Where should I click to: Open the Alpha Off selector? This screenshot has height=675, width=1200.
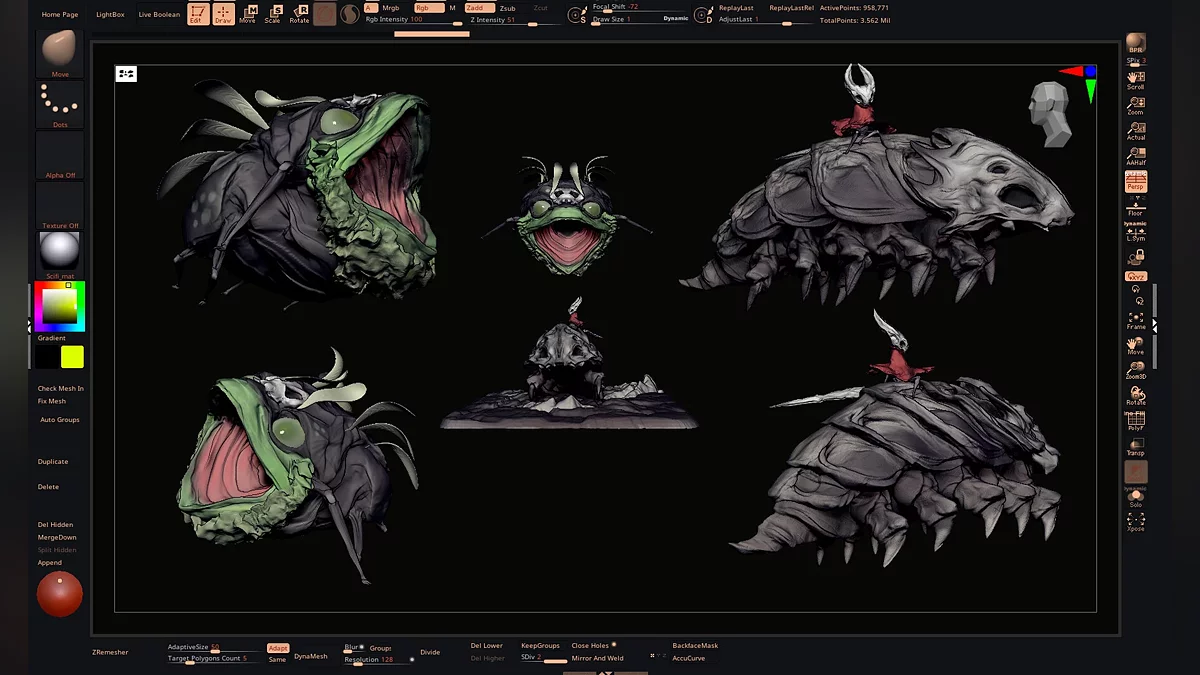pos(60,155)
